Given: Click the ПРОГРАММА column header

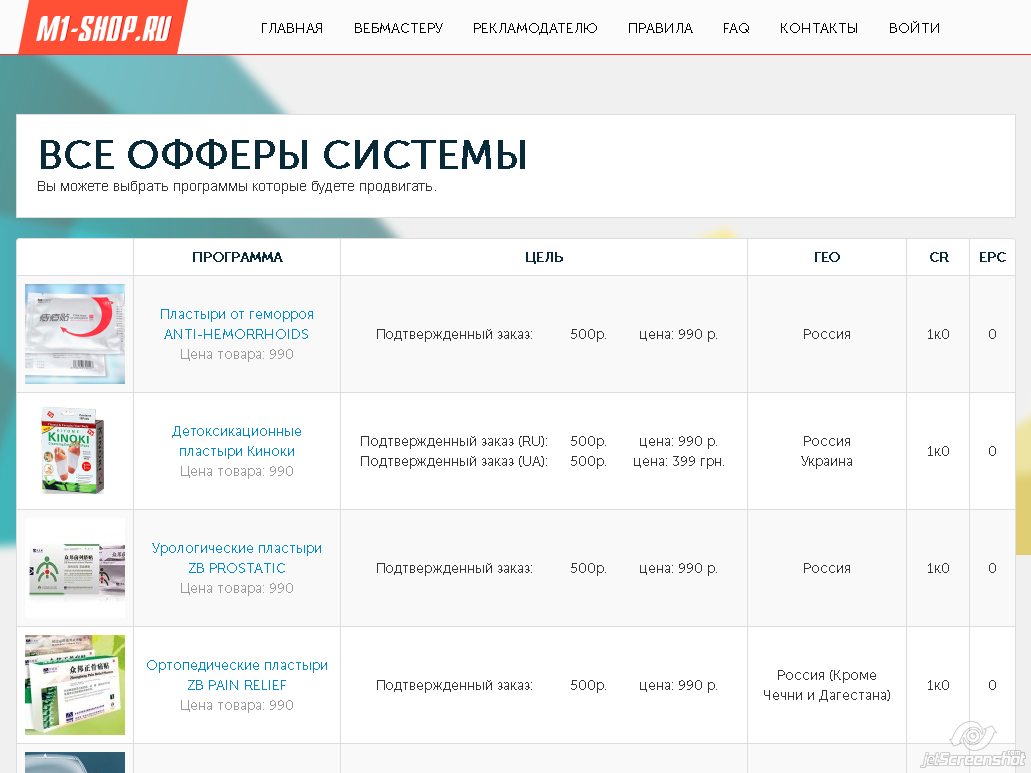Looking at the screenshot, I should (x=237, y=257).
